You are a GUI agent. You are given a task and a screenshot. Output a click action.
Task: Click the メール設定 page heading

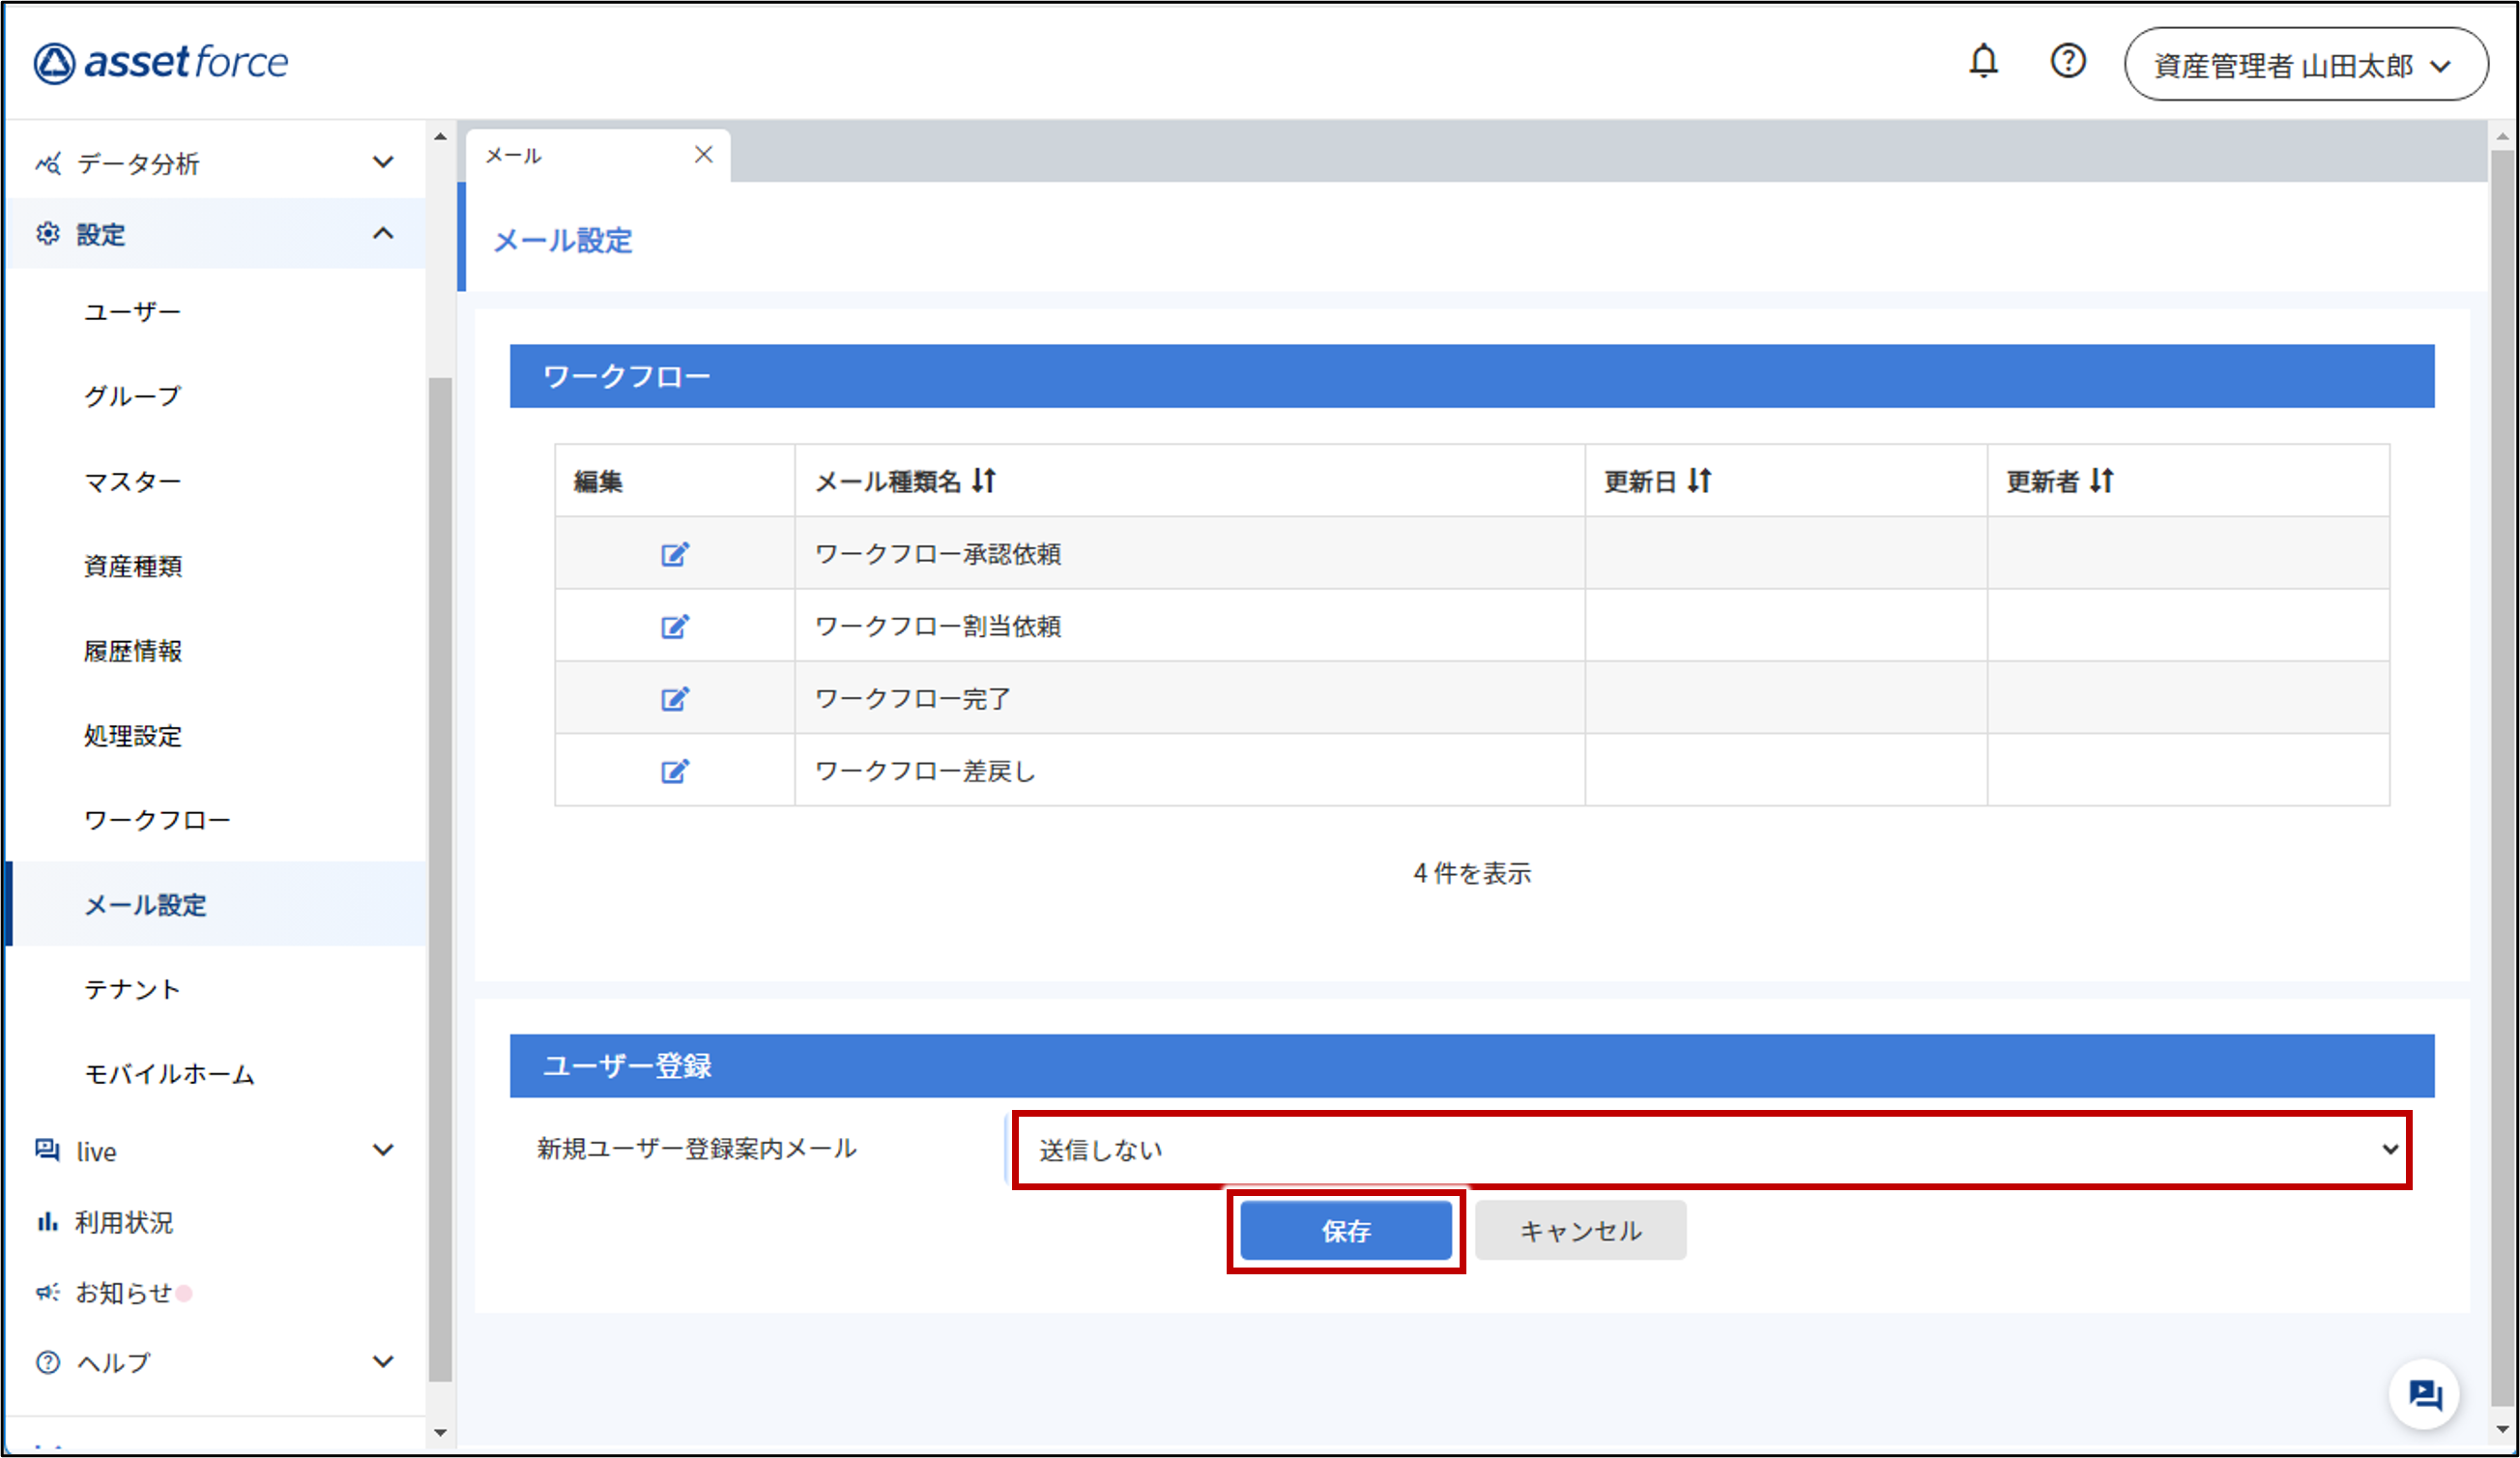(563, 240)
